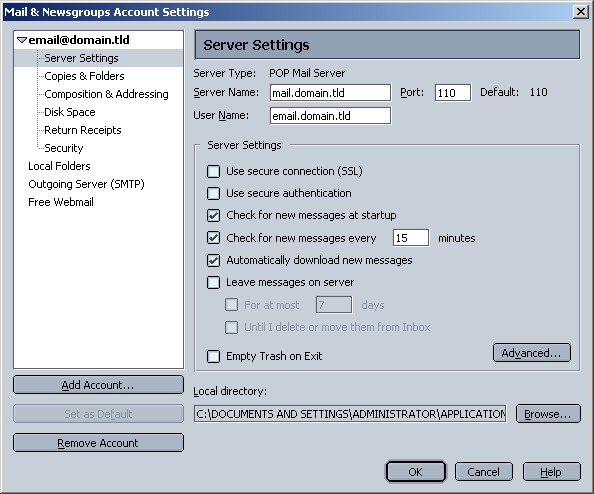Open the Advanced server settings
The height and width of the screenshot is (494, 594).
tap(531, 353)
